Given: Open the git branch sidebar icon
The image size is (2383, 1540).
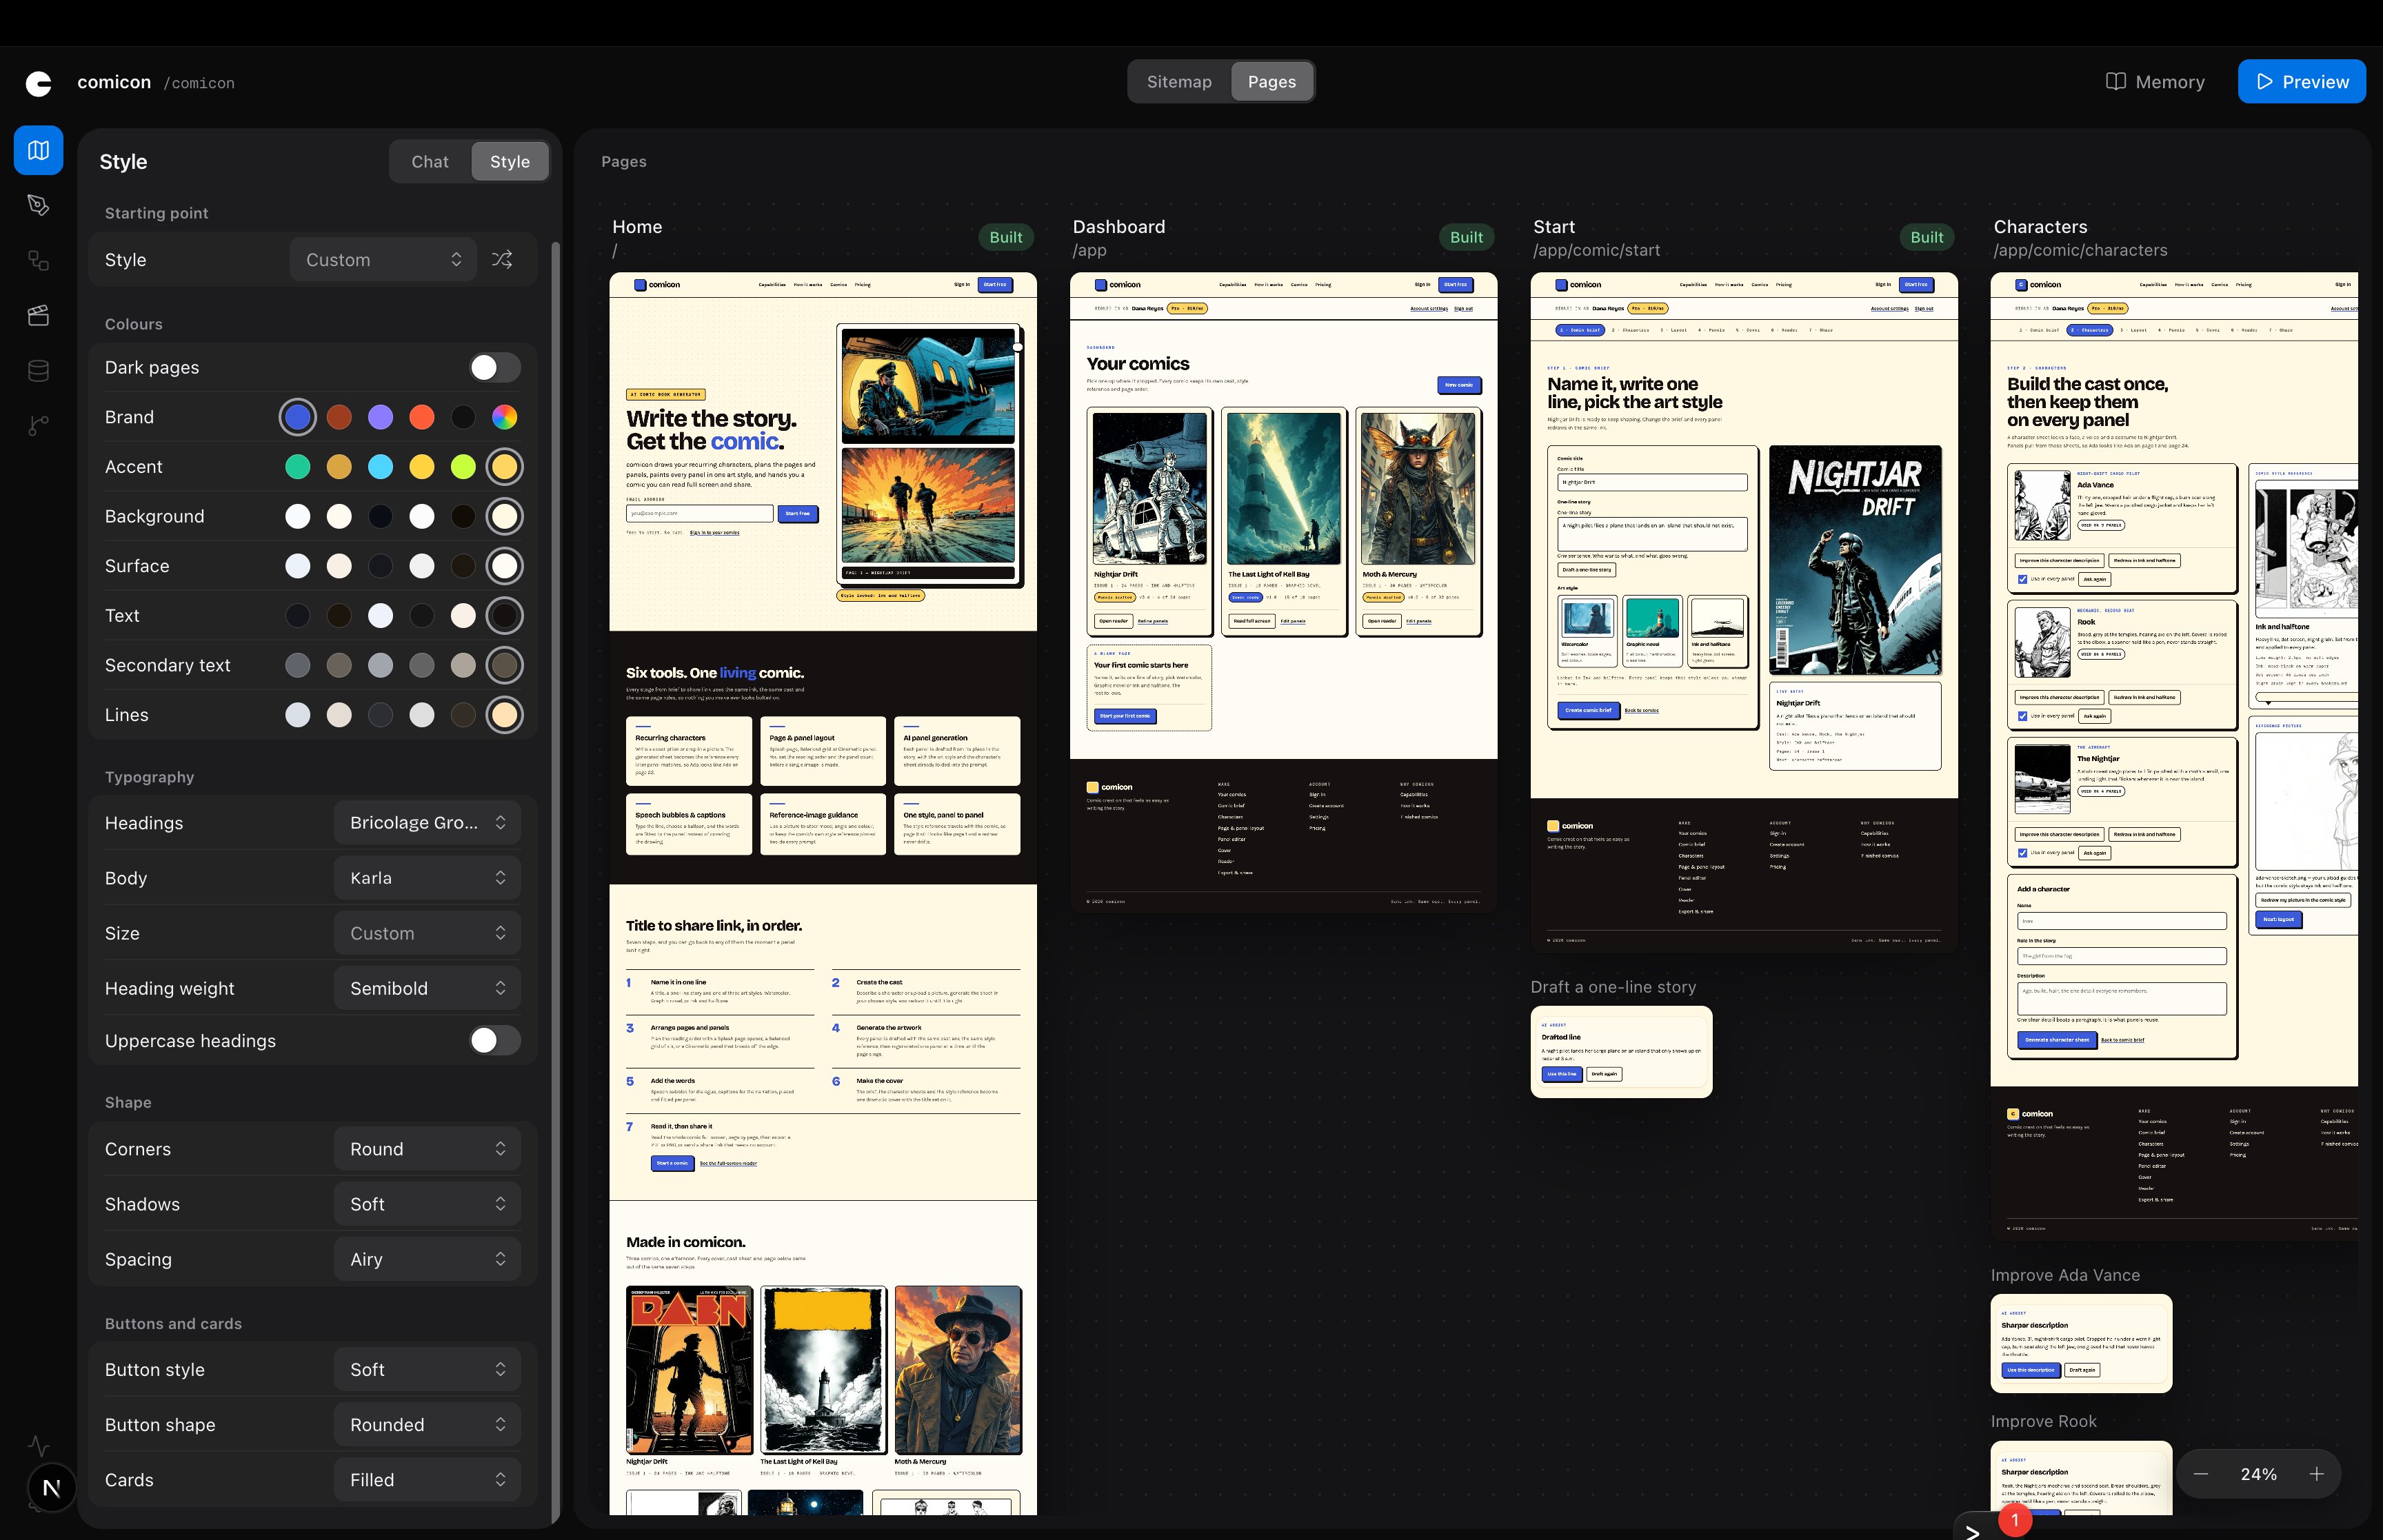Looking at the screenshot, I should click(39, 425).
